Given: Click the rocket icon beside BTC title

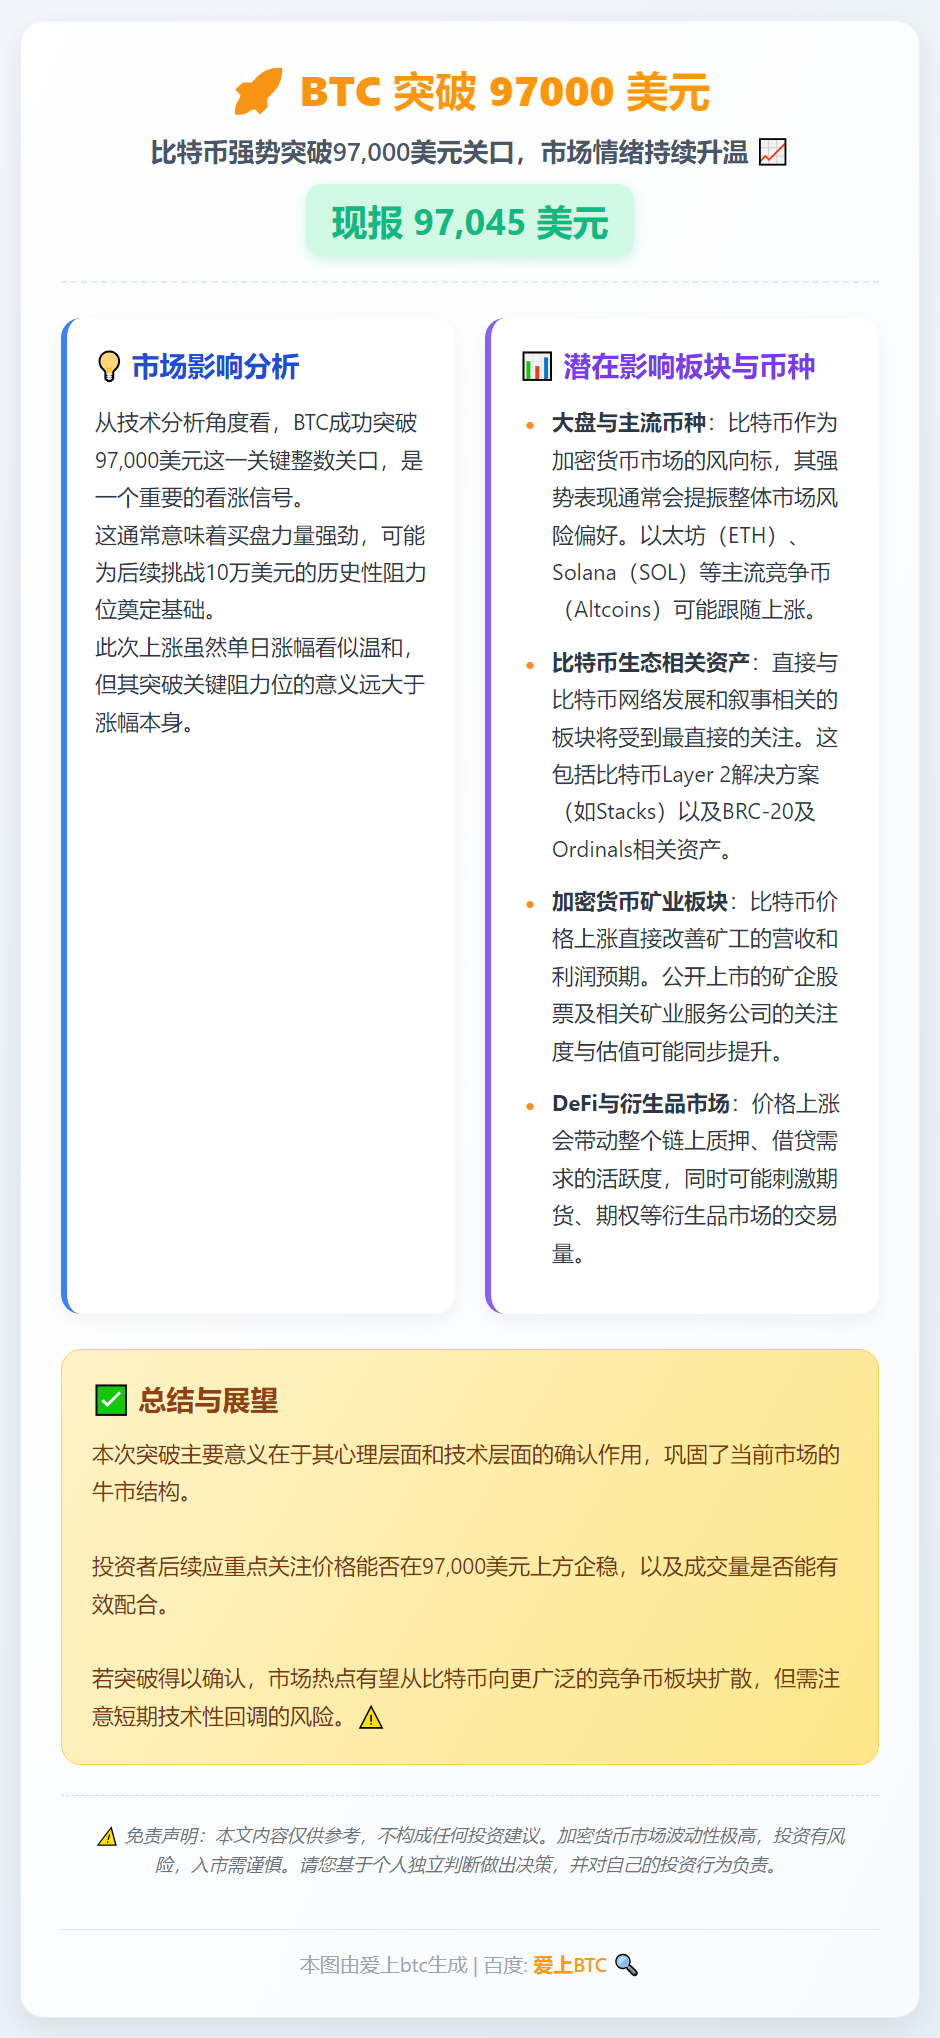Looking at the screenshot, I should click(x=258, y=91).
